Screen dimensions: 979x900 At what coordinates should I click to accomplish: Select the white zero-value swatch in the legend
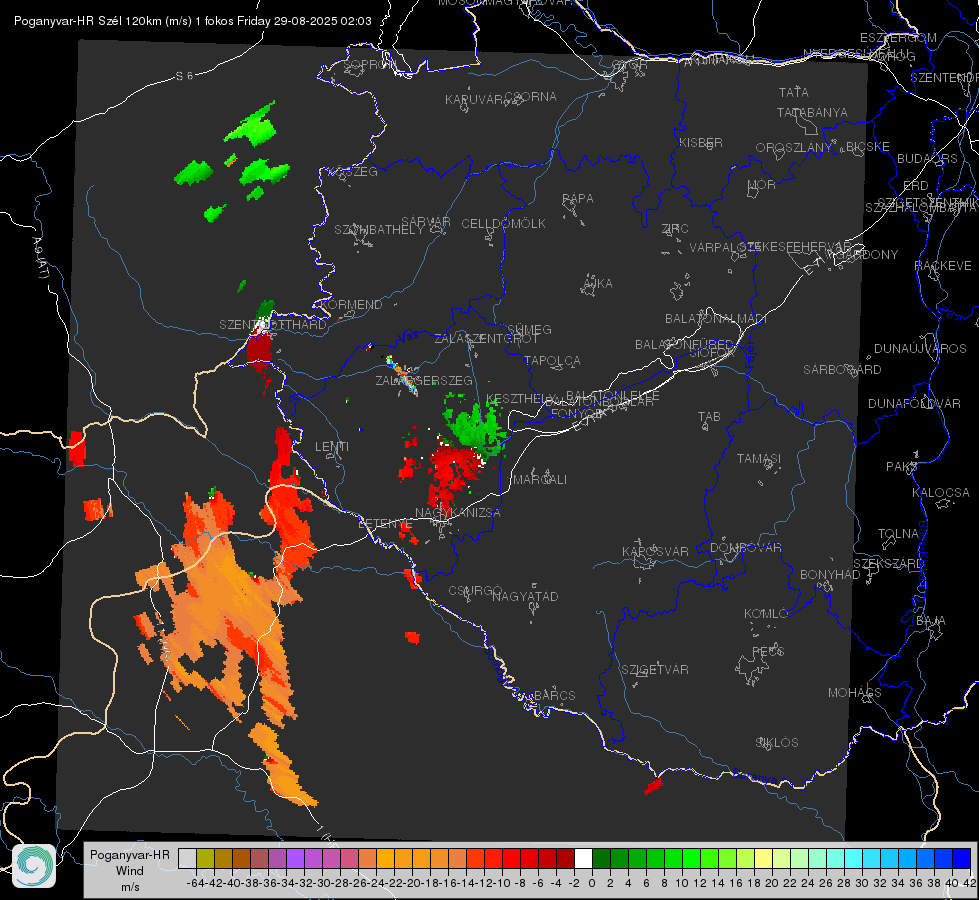(583, 858)
